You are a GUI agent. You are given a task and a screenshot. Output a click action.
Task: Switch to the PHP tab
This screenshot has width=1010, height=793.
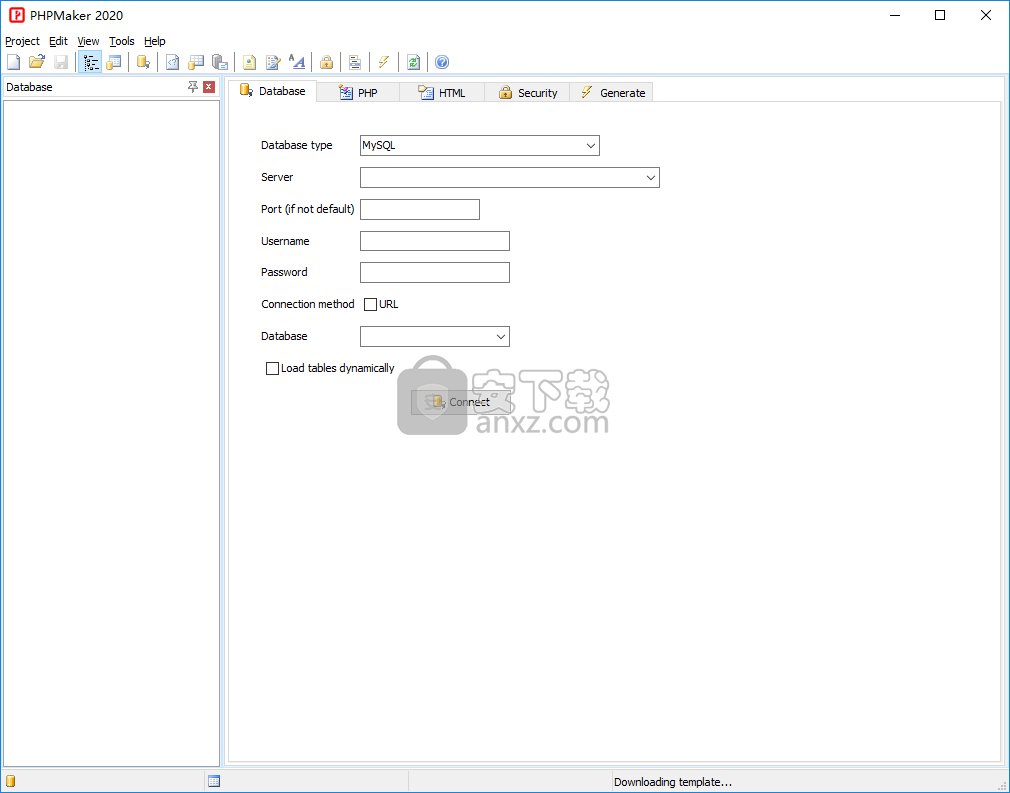[x=358, y=93]
